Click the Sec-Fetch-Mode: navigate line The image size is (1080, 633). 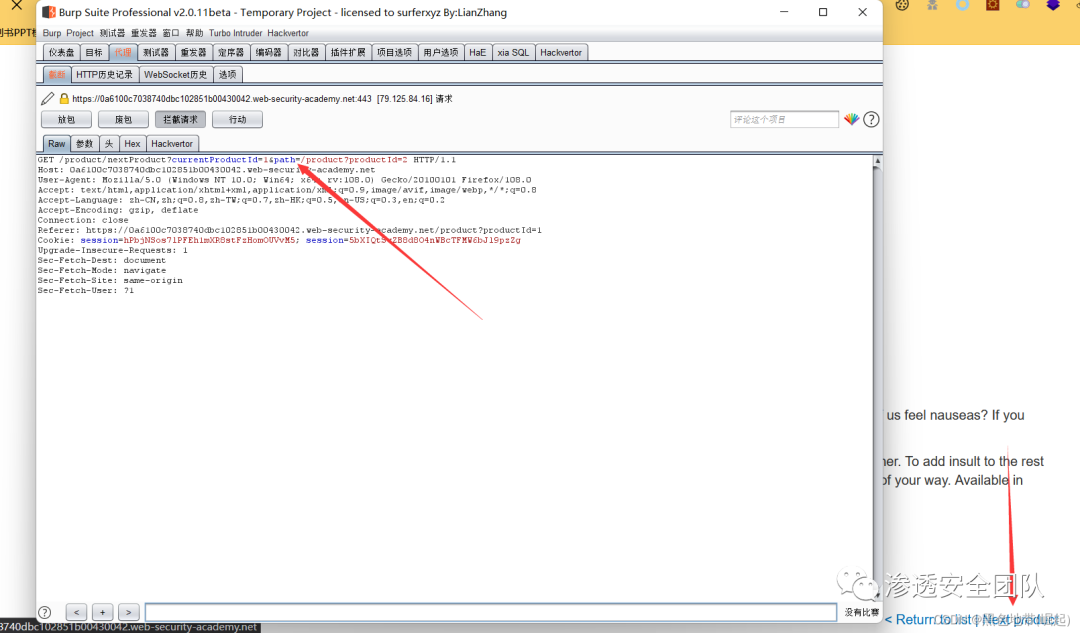coord(102,270)
